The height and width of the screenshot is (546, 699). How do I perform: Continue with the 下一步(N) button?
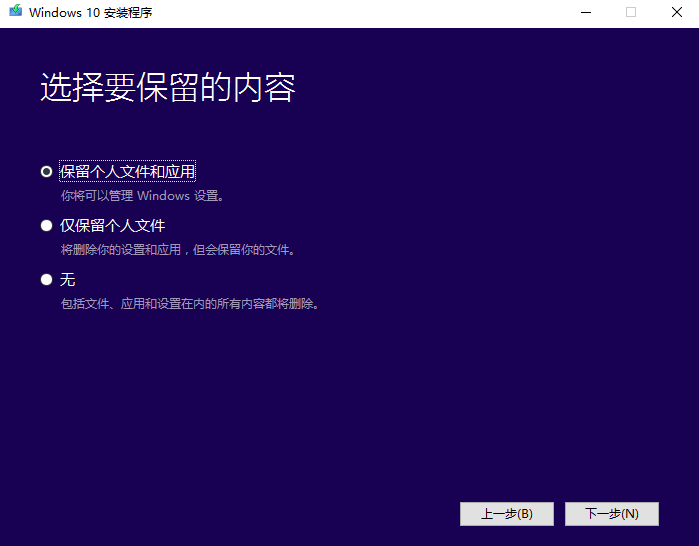(611, 514)
